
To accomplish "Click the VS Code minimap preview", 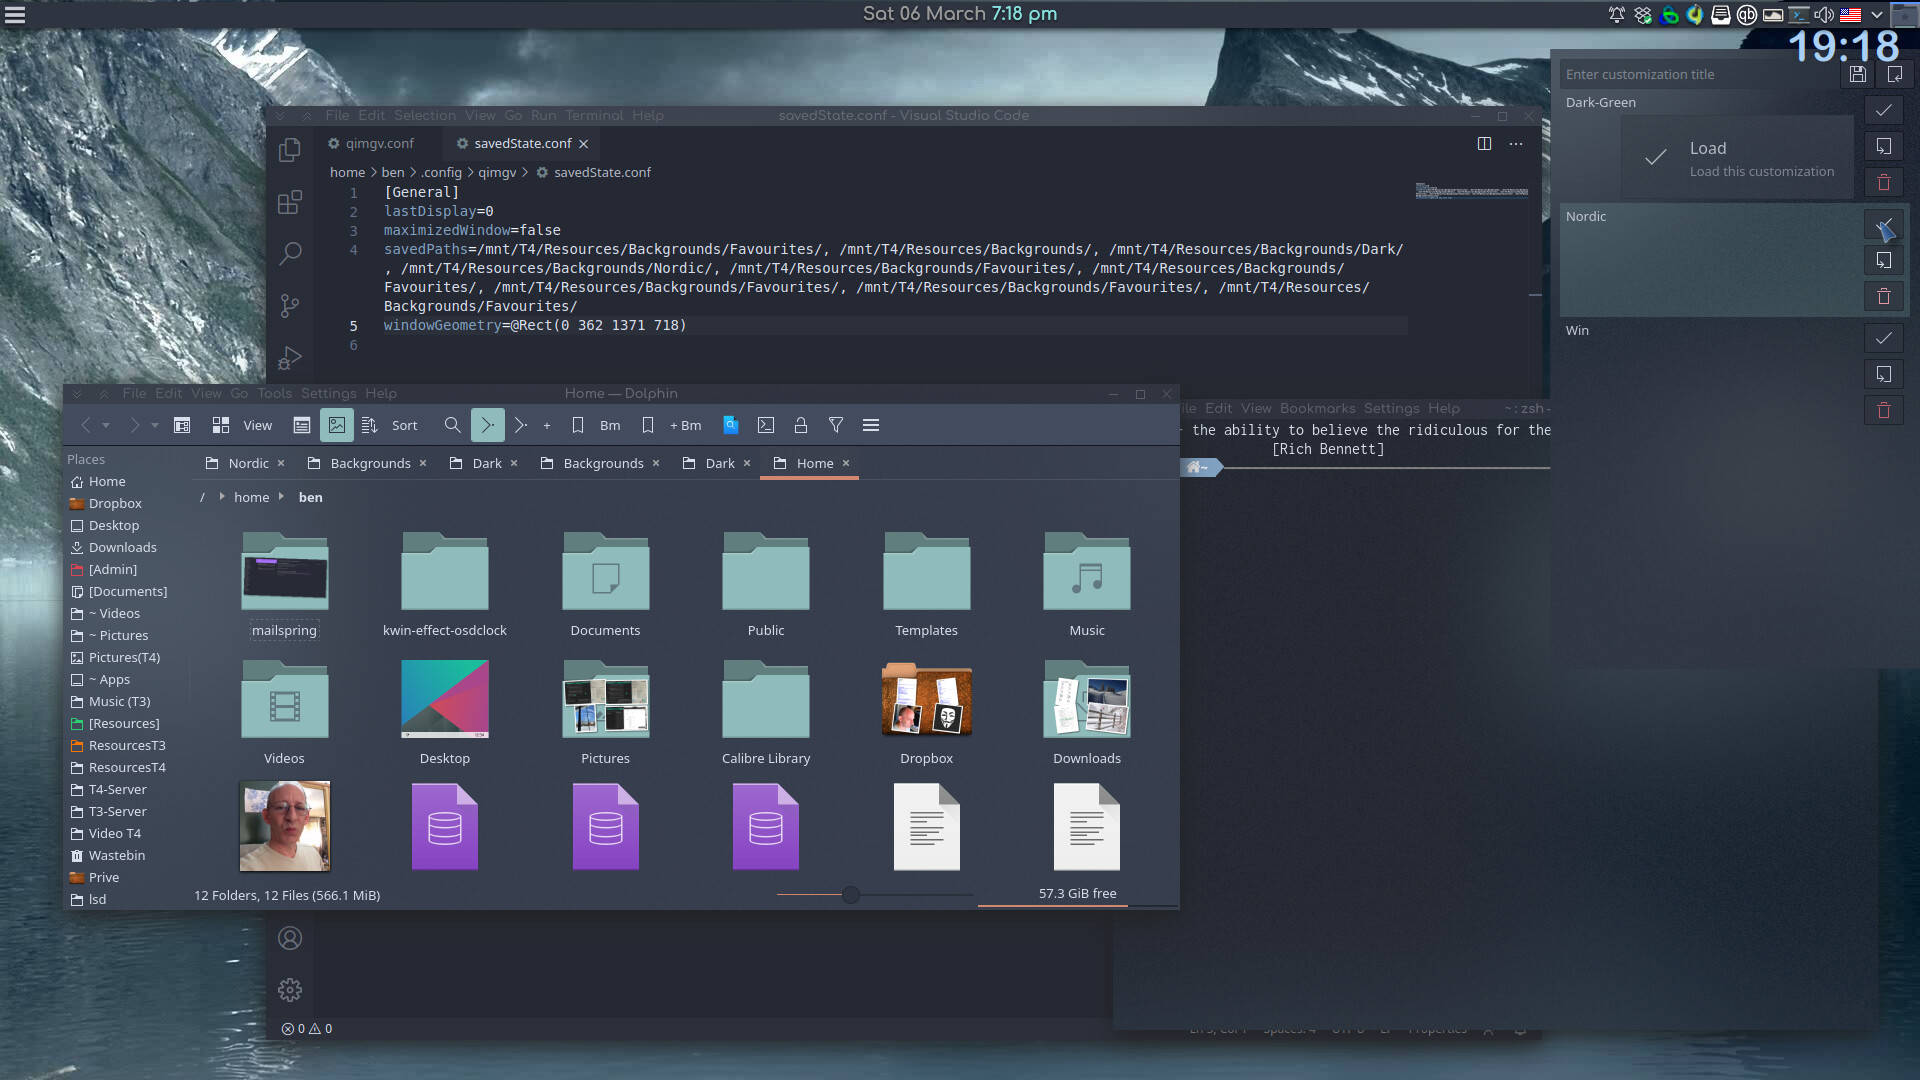I will click(x=1471, y=190).
